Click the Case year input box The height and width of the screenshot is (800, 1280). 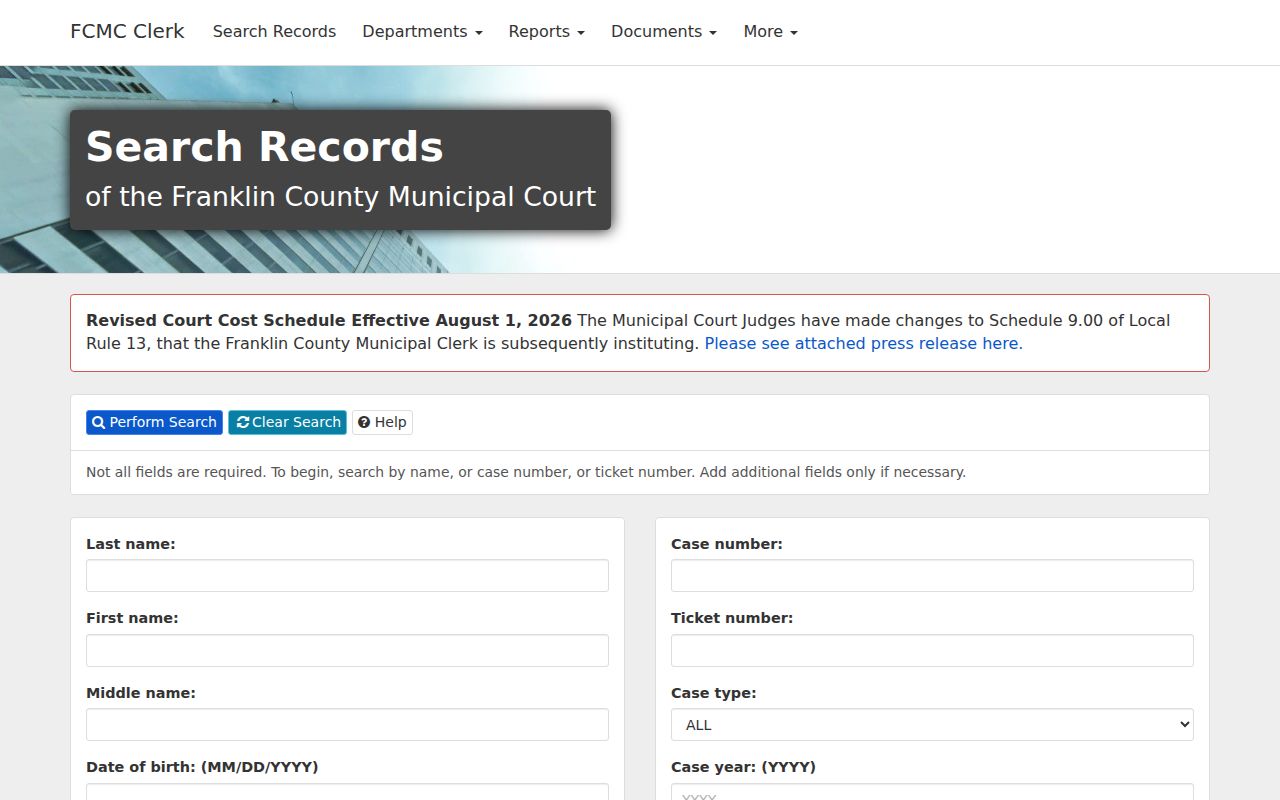[932, 792]
